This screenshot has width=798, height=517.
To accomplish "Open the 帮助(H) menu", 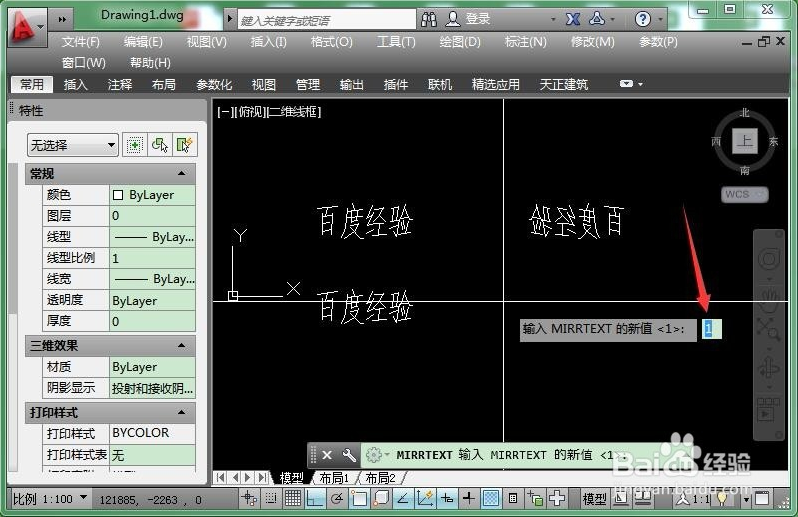I will coord(150,63).
